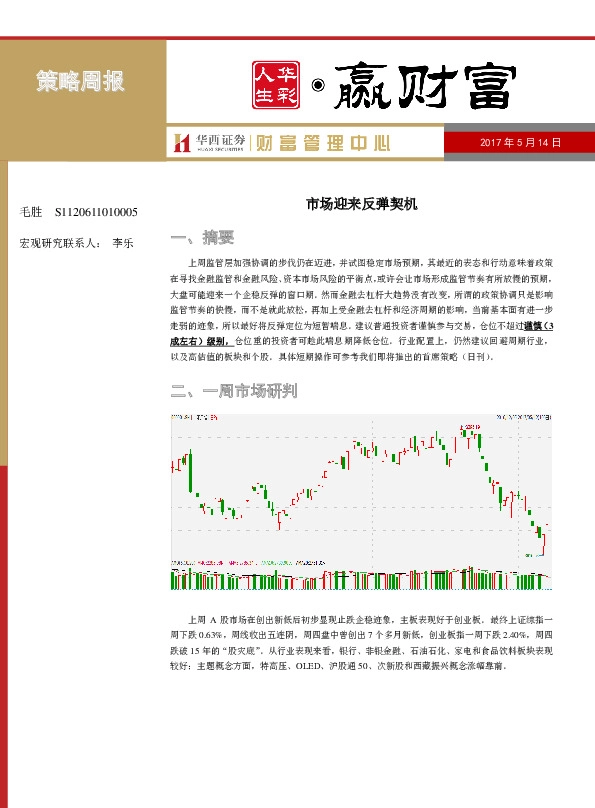Click the 赢财富 calligraphy title

(424, 87)
